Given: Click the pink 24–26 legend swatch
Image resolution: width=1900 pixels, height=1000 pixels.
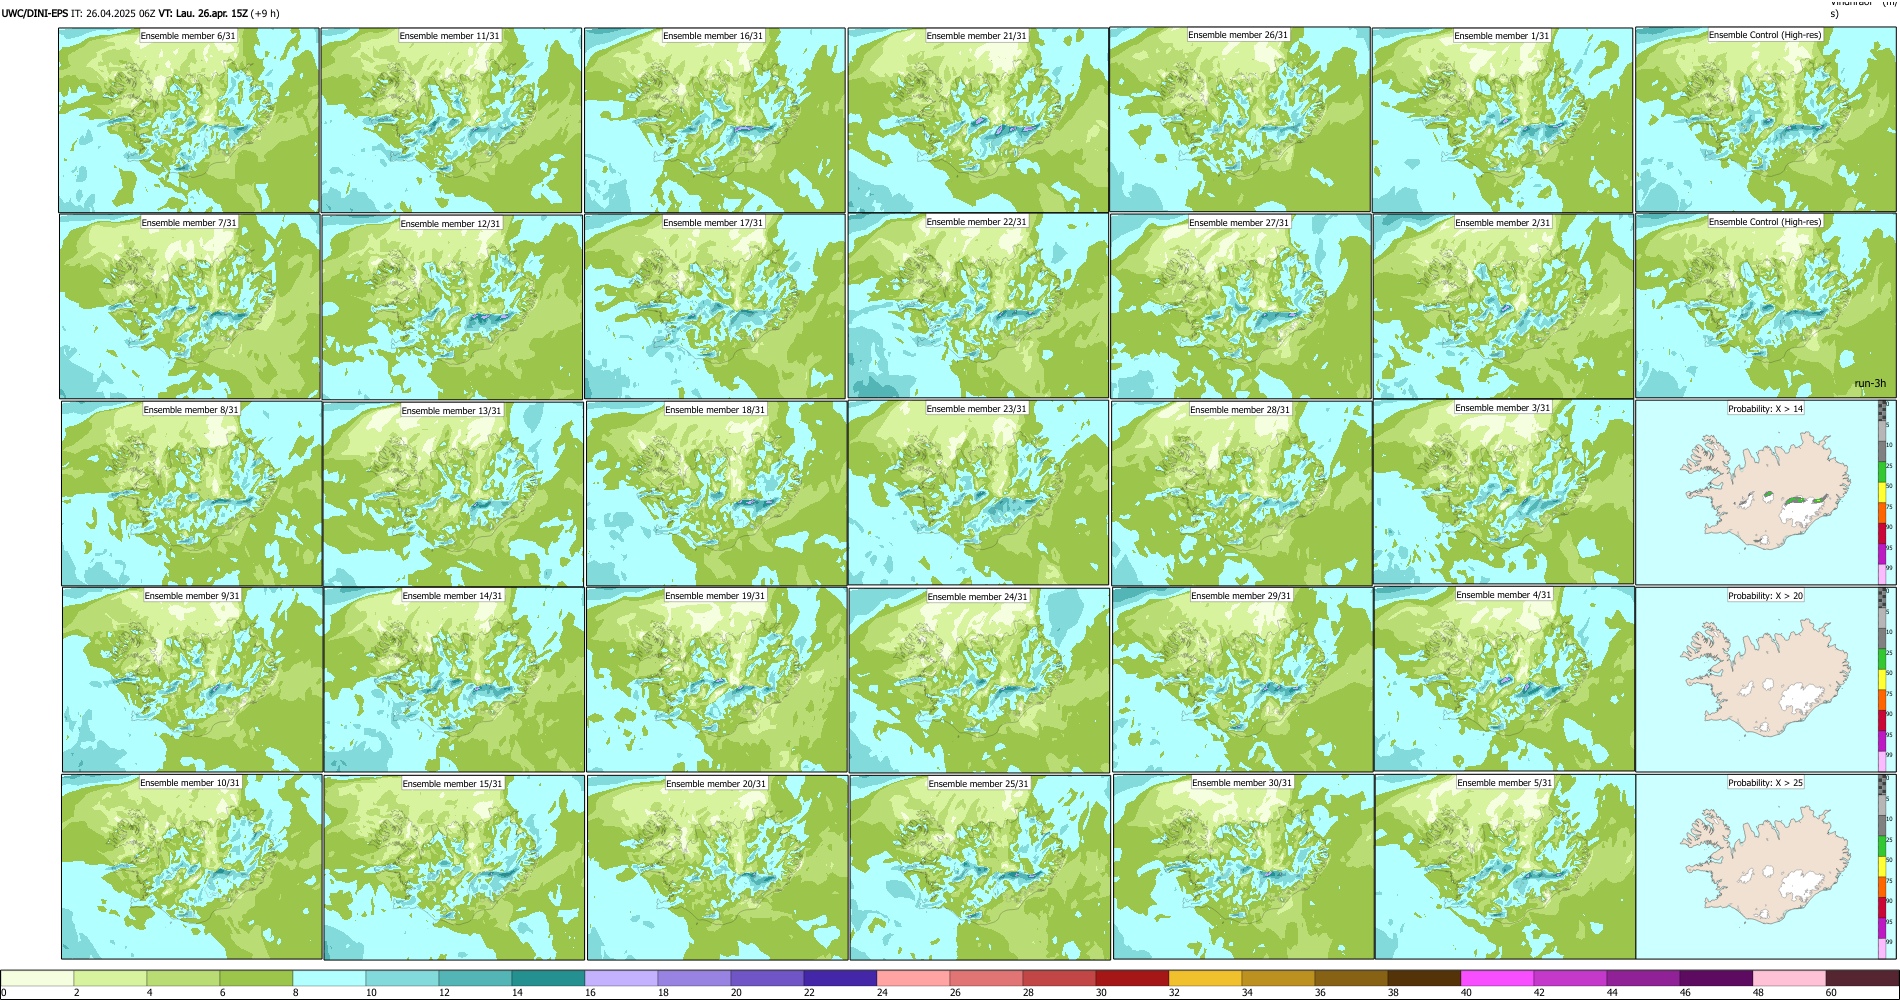Looking at the screenshot, I should tap(913, 978).
